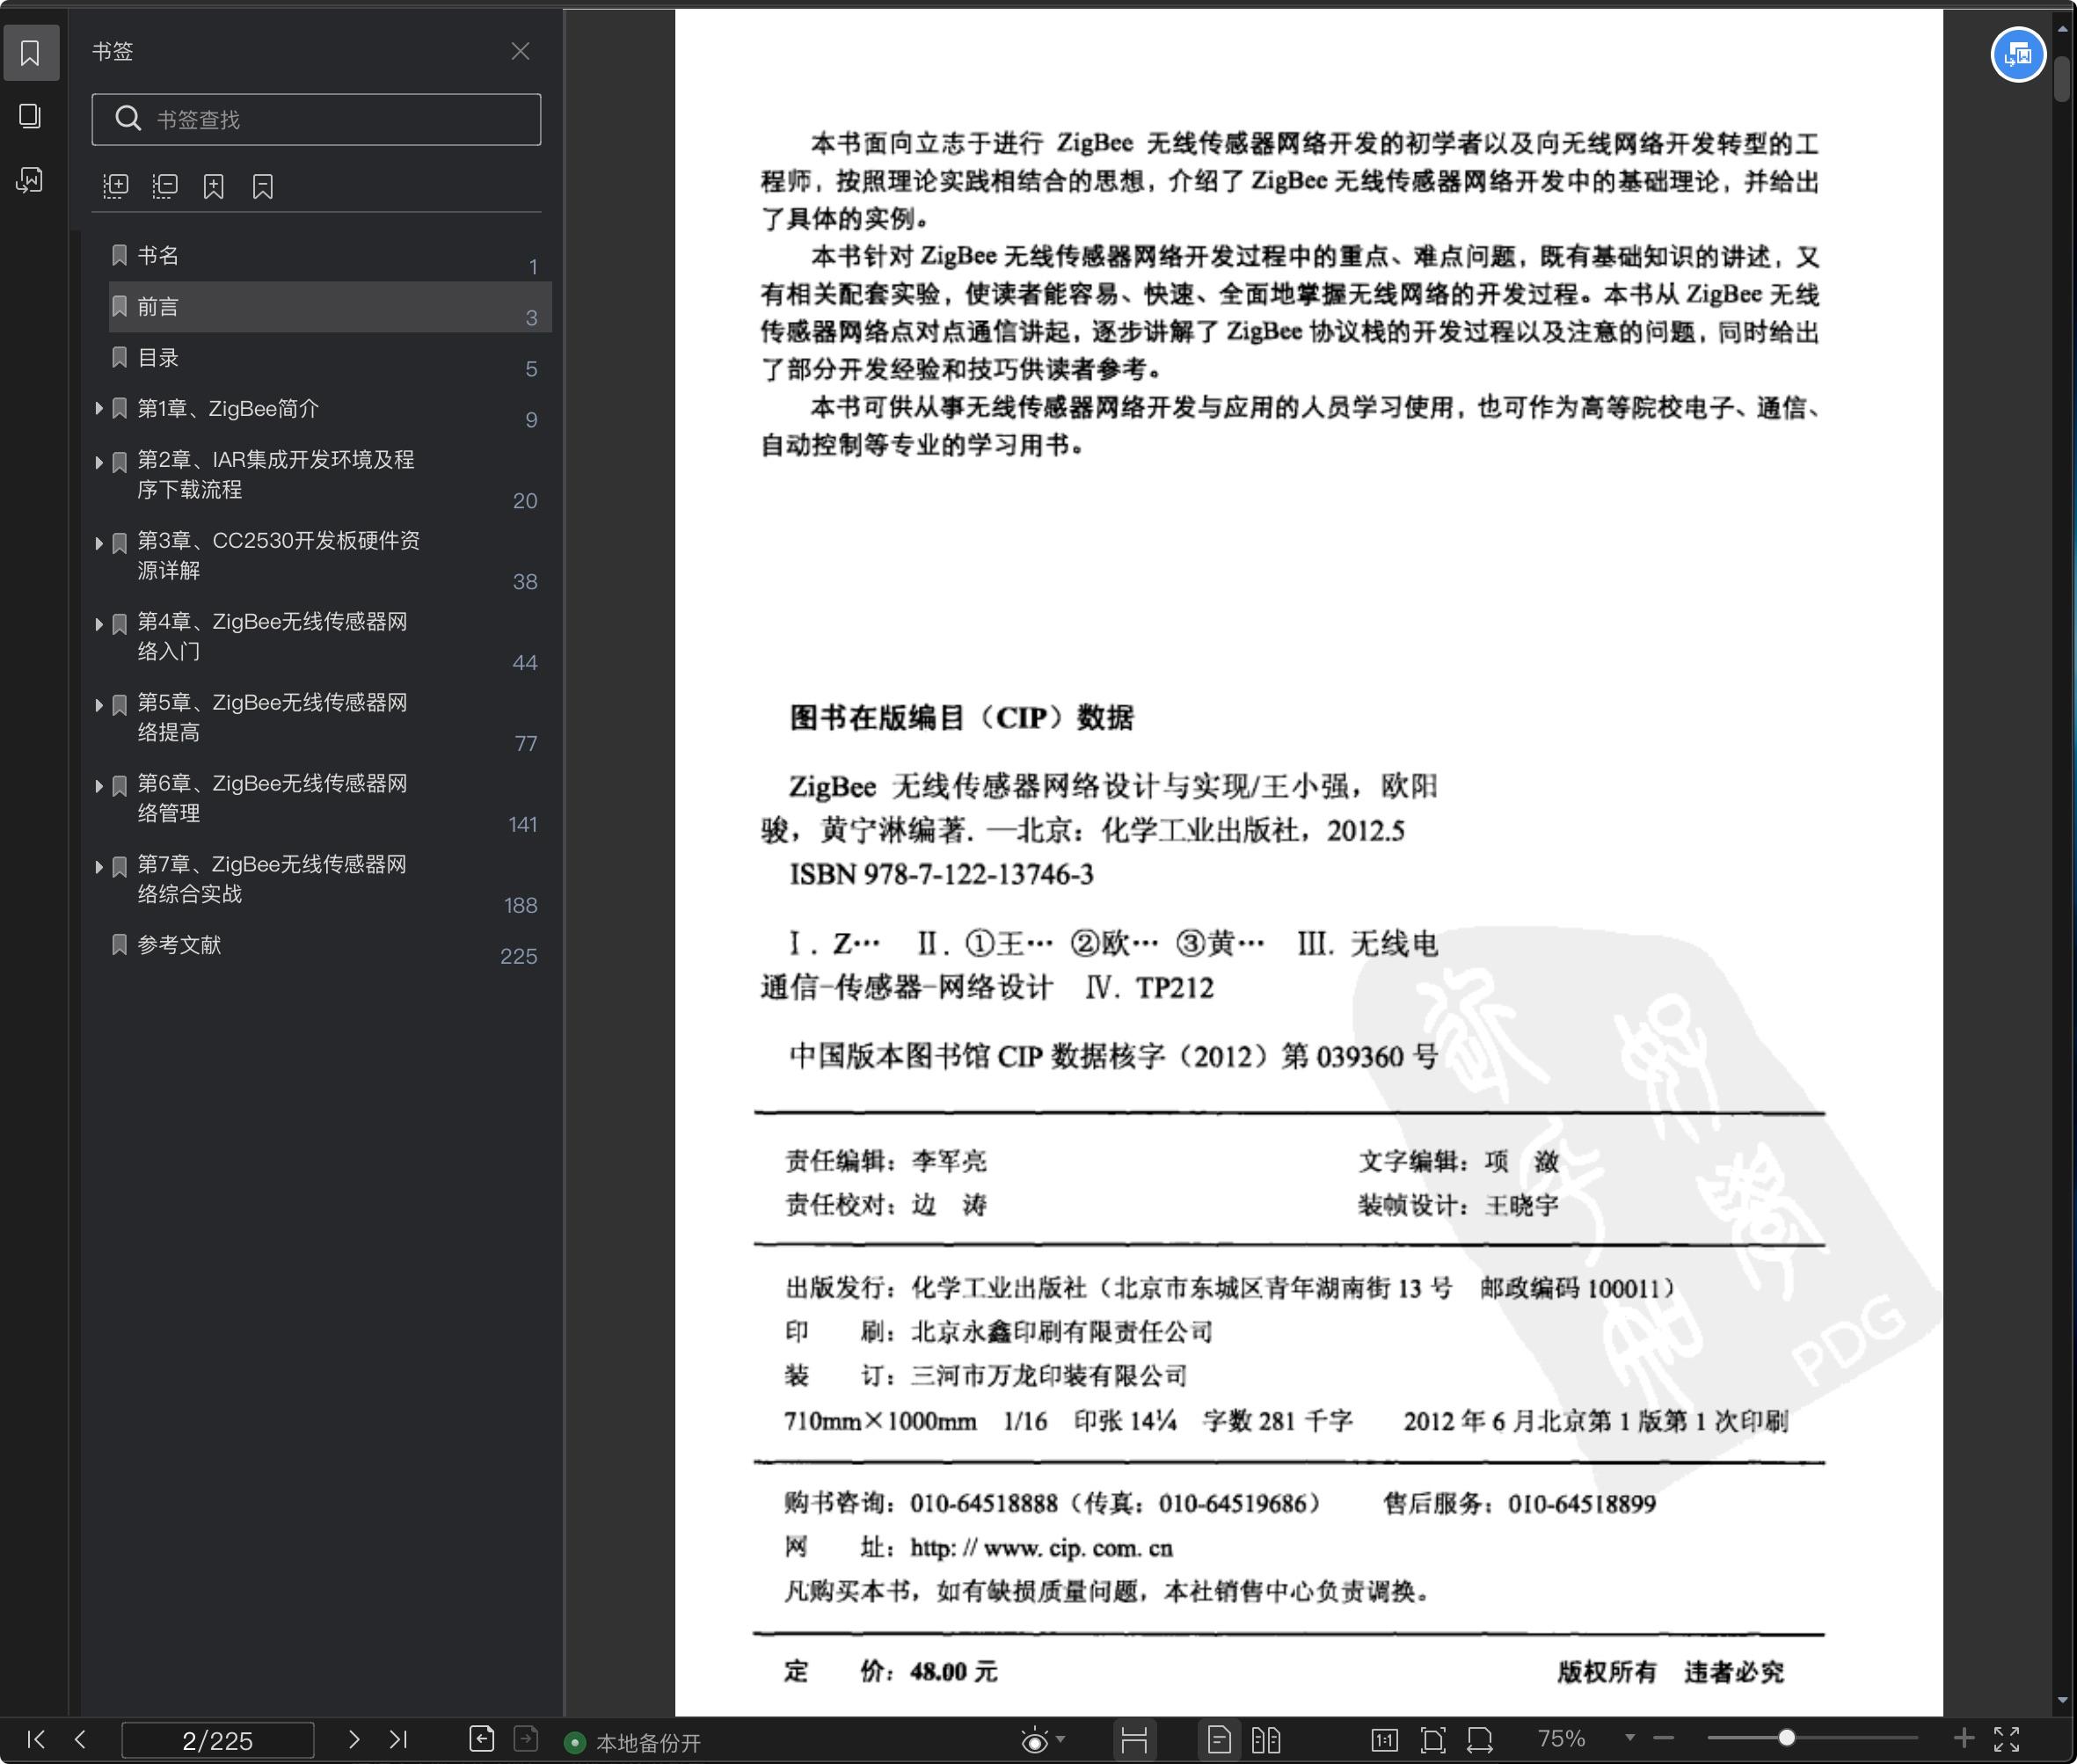The image size is (2077, 1764).
Task: Click the page number field 2/225
Action: [218, 1740]
